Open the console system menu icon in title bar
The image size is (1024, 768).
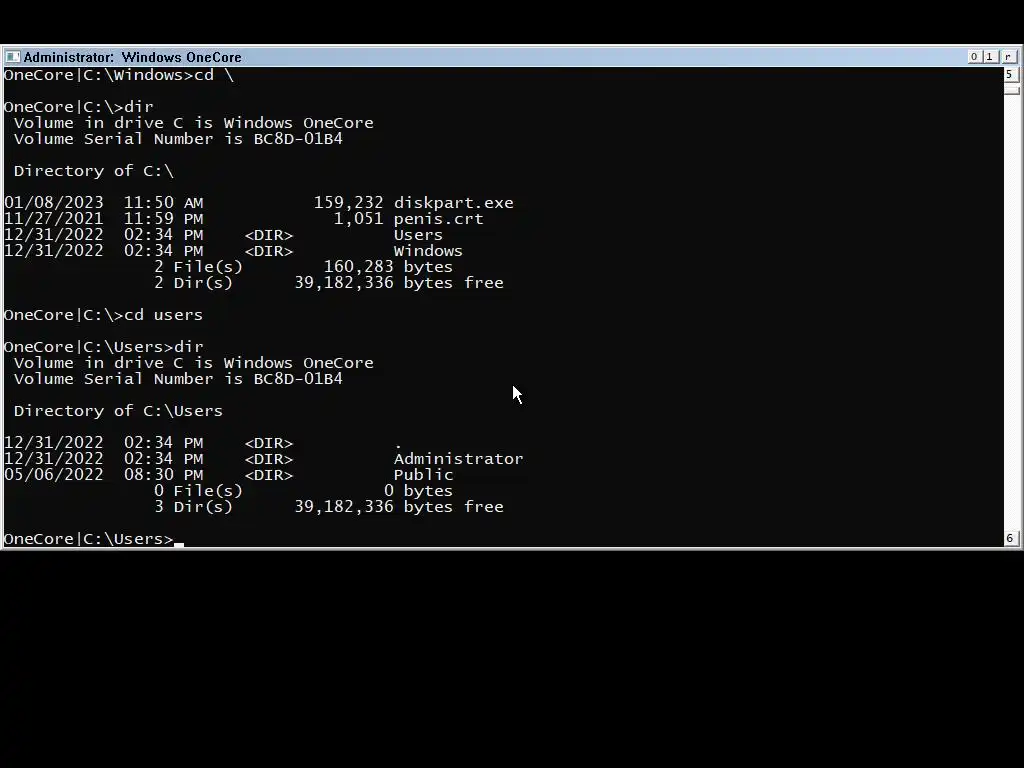coord(12,57)
